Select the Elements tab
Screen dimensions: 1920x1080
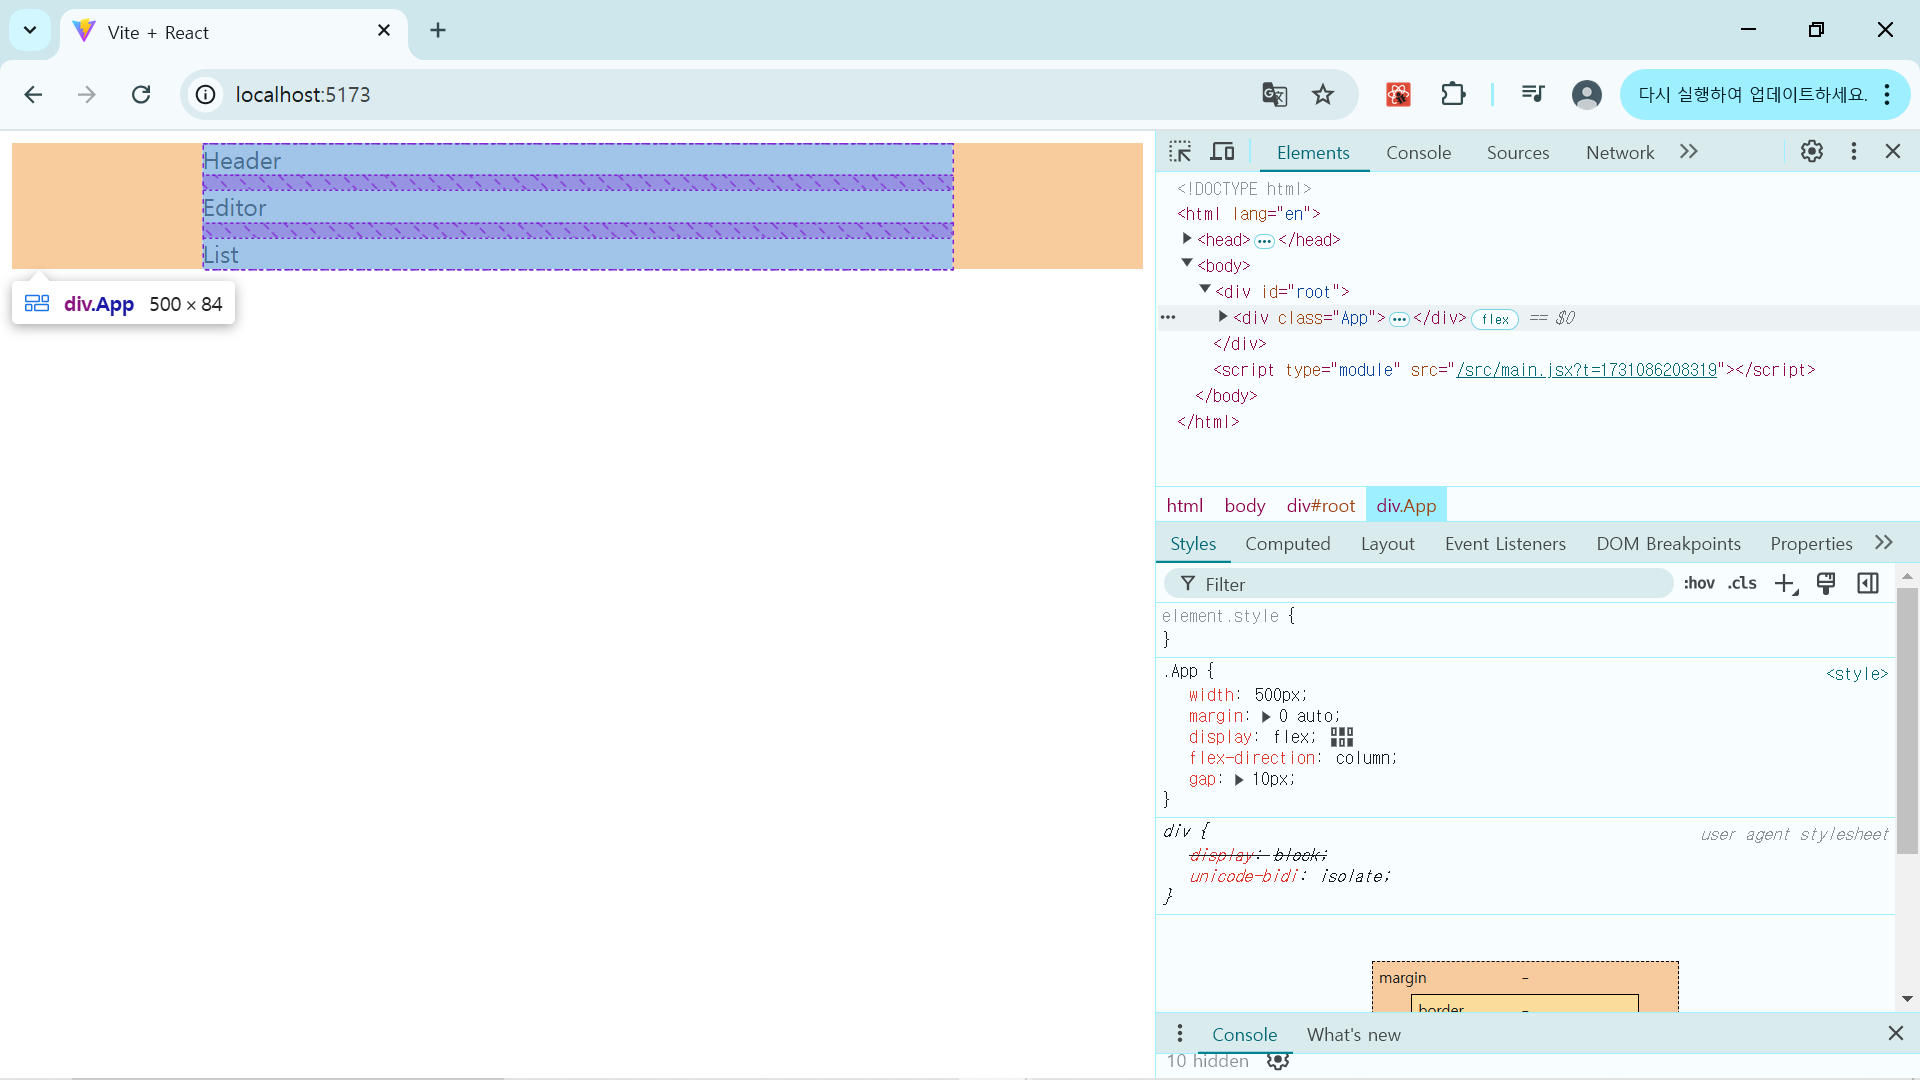coord(1313,152)
